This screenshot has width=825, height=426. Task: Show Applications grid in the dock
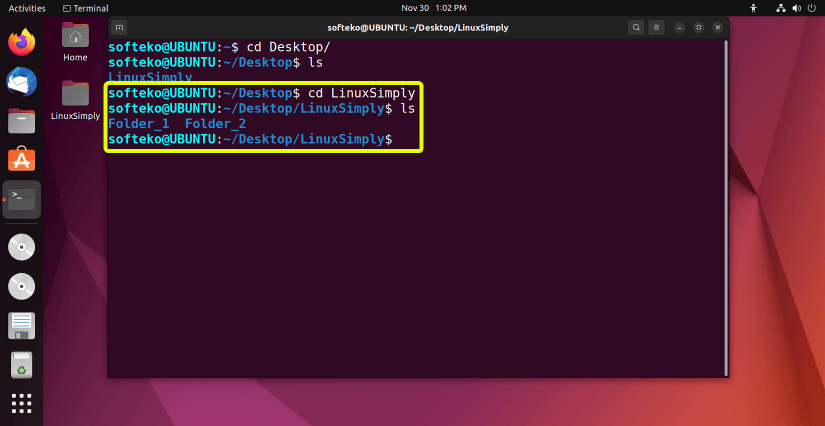pos(22,404)
